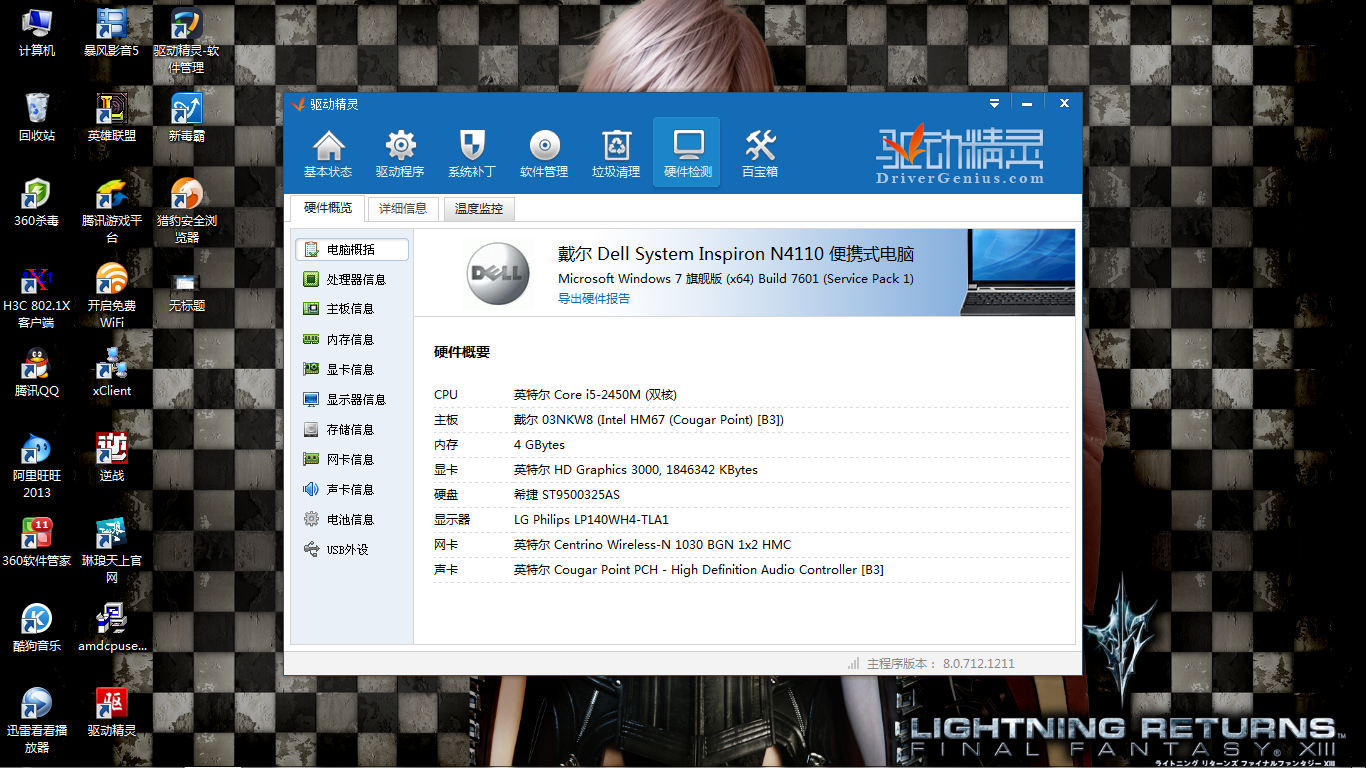The width and height of the screenshot is (1366, 768).
Task: Select 琳琅天上官网 desktop icon
Action: [112, 551]
